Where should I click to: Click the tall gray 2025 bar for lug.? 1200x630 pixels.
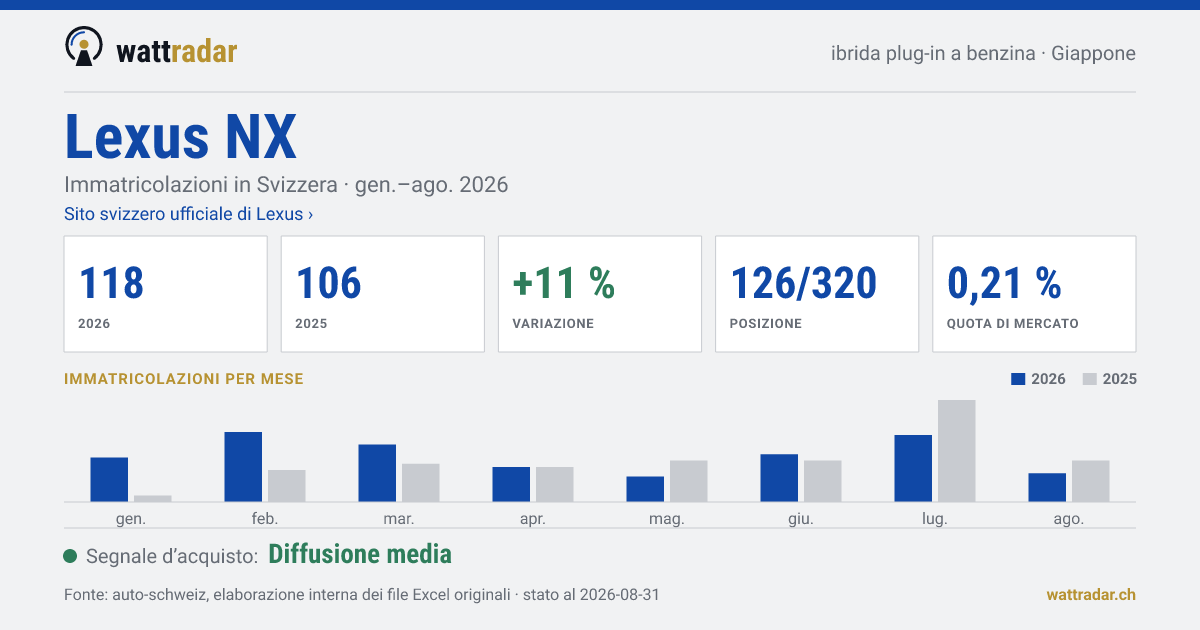(x=957, y=450)
